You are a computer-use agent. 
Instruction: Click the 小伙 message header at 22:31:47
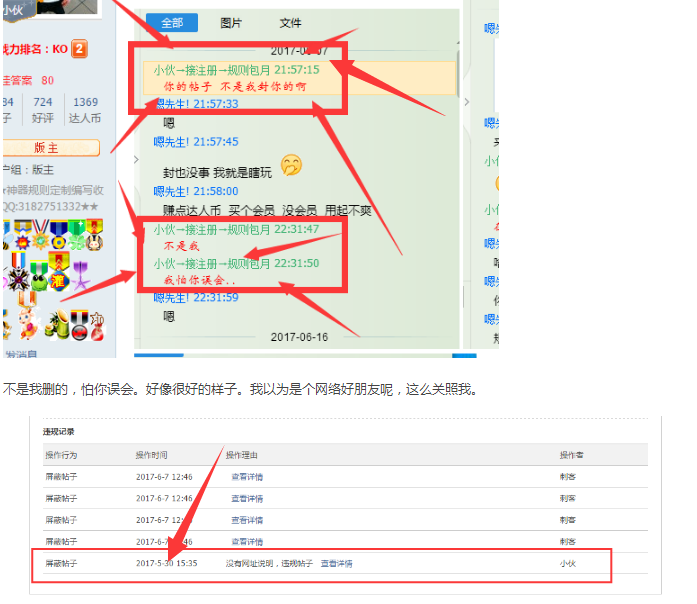236,229
